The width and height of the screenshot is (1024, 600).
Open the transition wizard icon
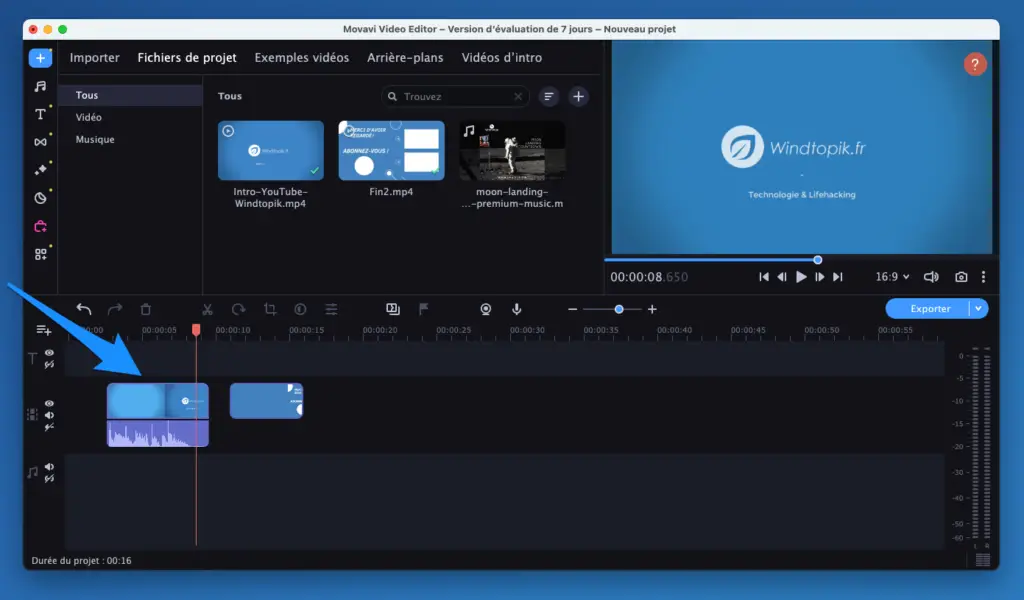click(392, 309)
